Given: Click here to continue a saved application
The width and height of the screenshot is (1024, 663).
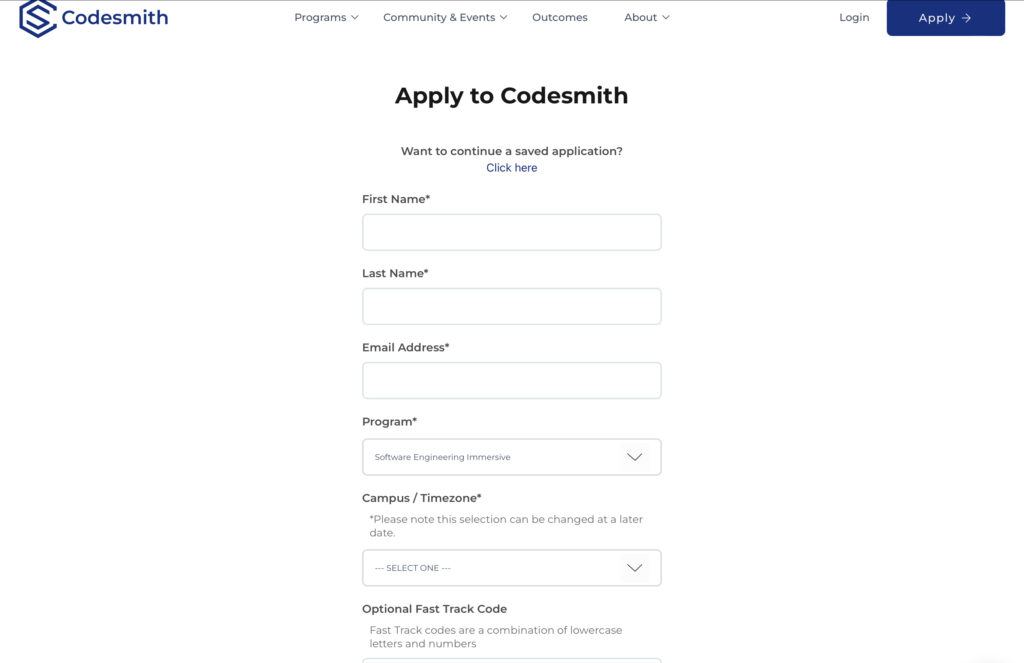Looking at the screenshot, I should click(512, 168).
